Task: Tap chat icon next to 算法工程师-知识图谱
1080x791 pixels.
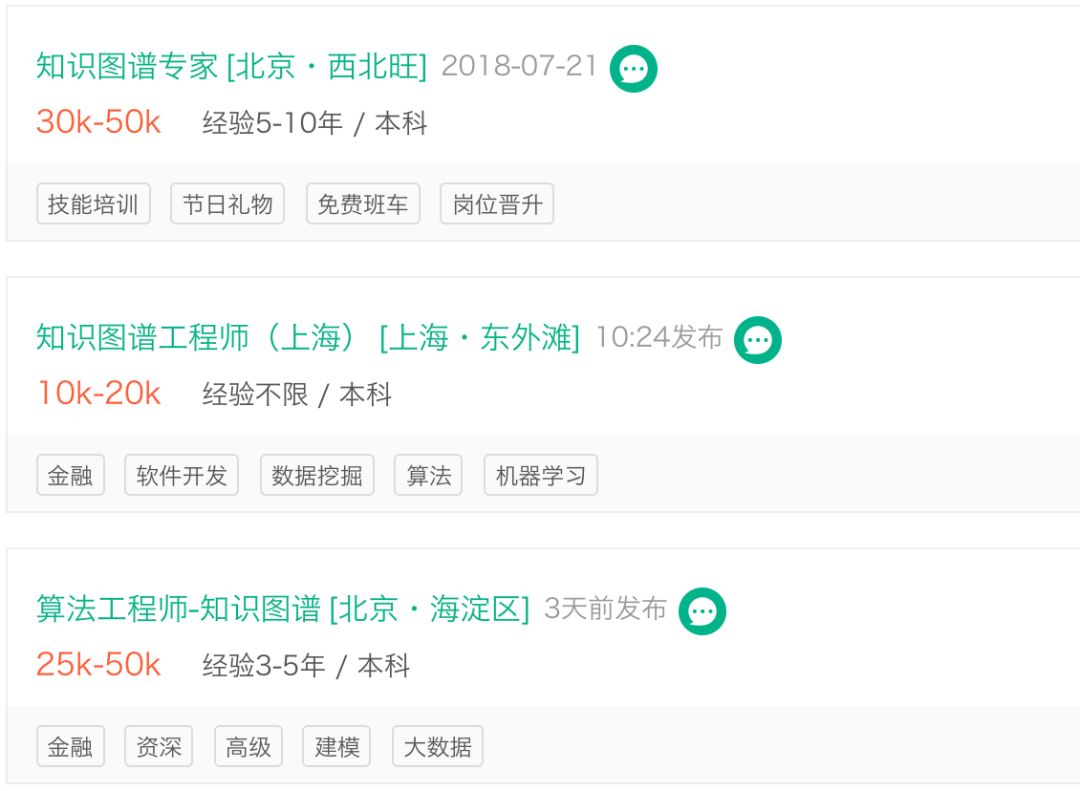Action: pos(702,611)
